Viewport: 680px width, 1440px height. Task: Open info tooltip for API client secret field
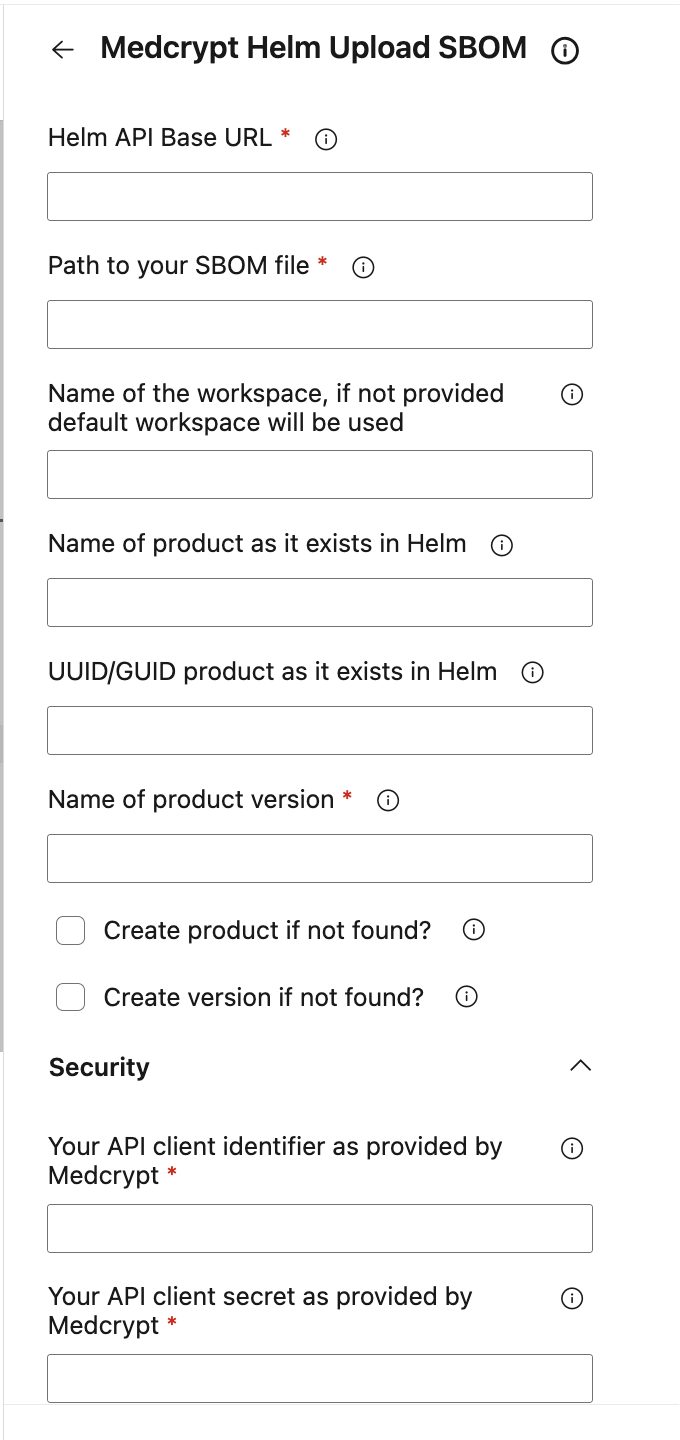[571, 1298]
